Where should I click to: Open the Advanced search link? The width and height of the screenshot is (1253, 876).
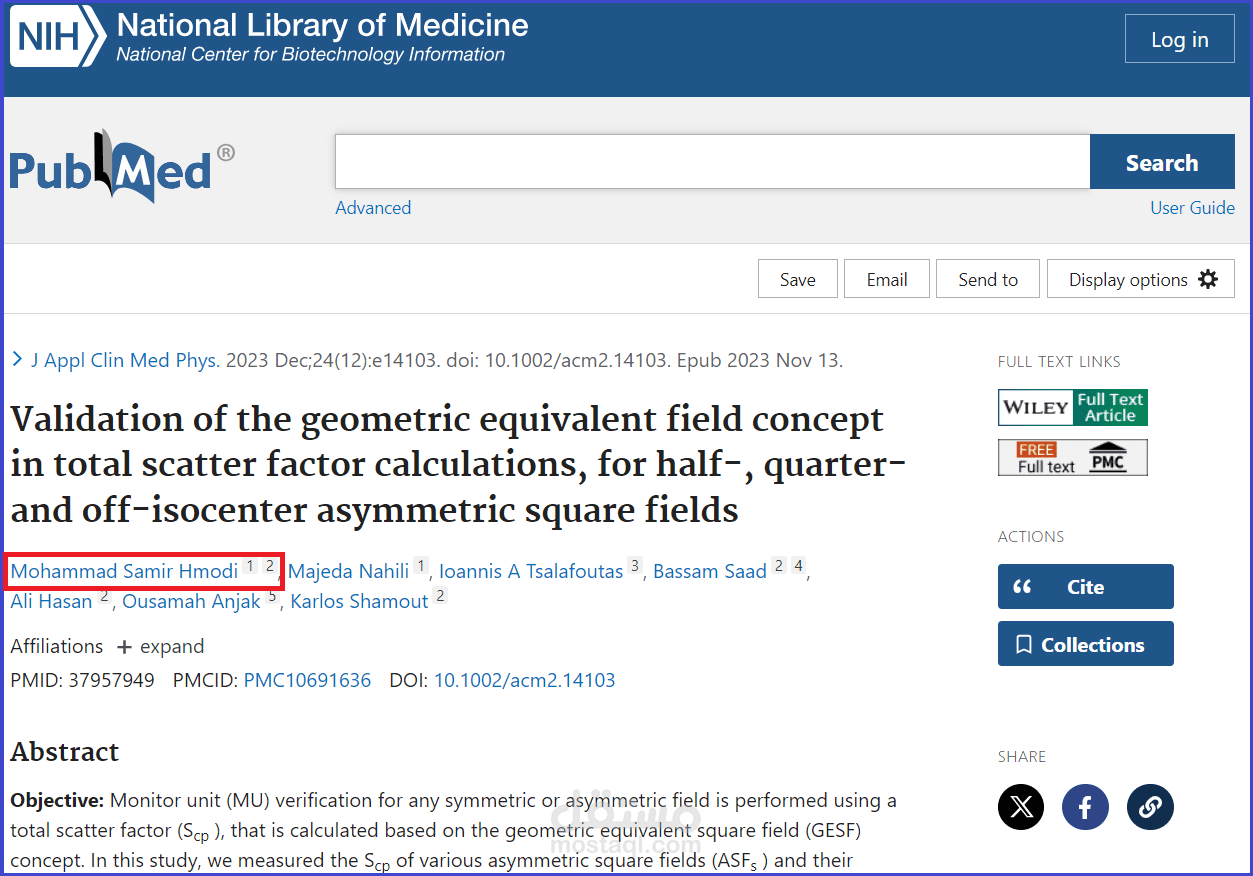(x=373, y=208)
